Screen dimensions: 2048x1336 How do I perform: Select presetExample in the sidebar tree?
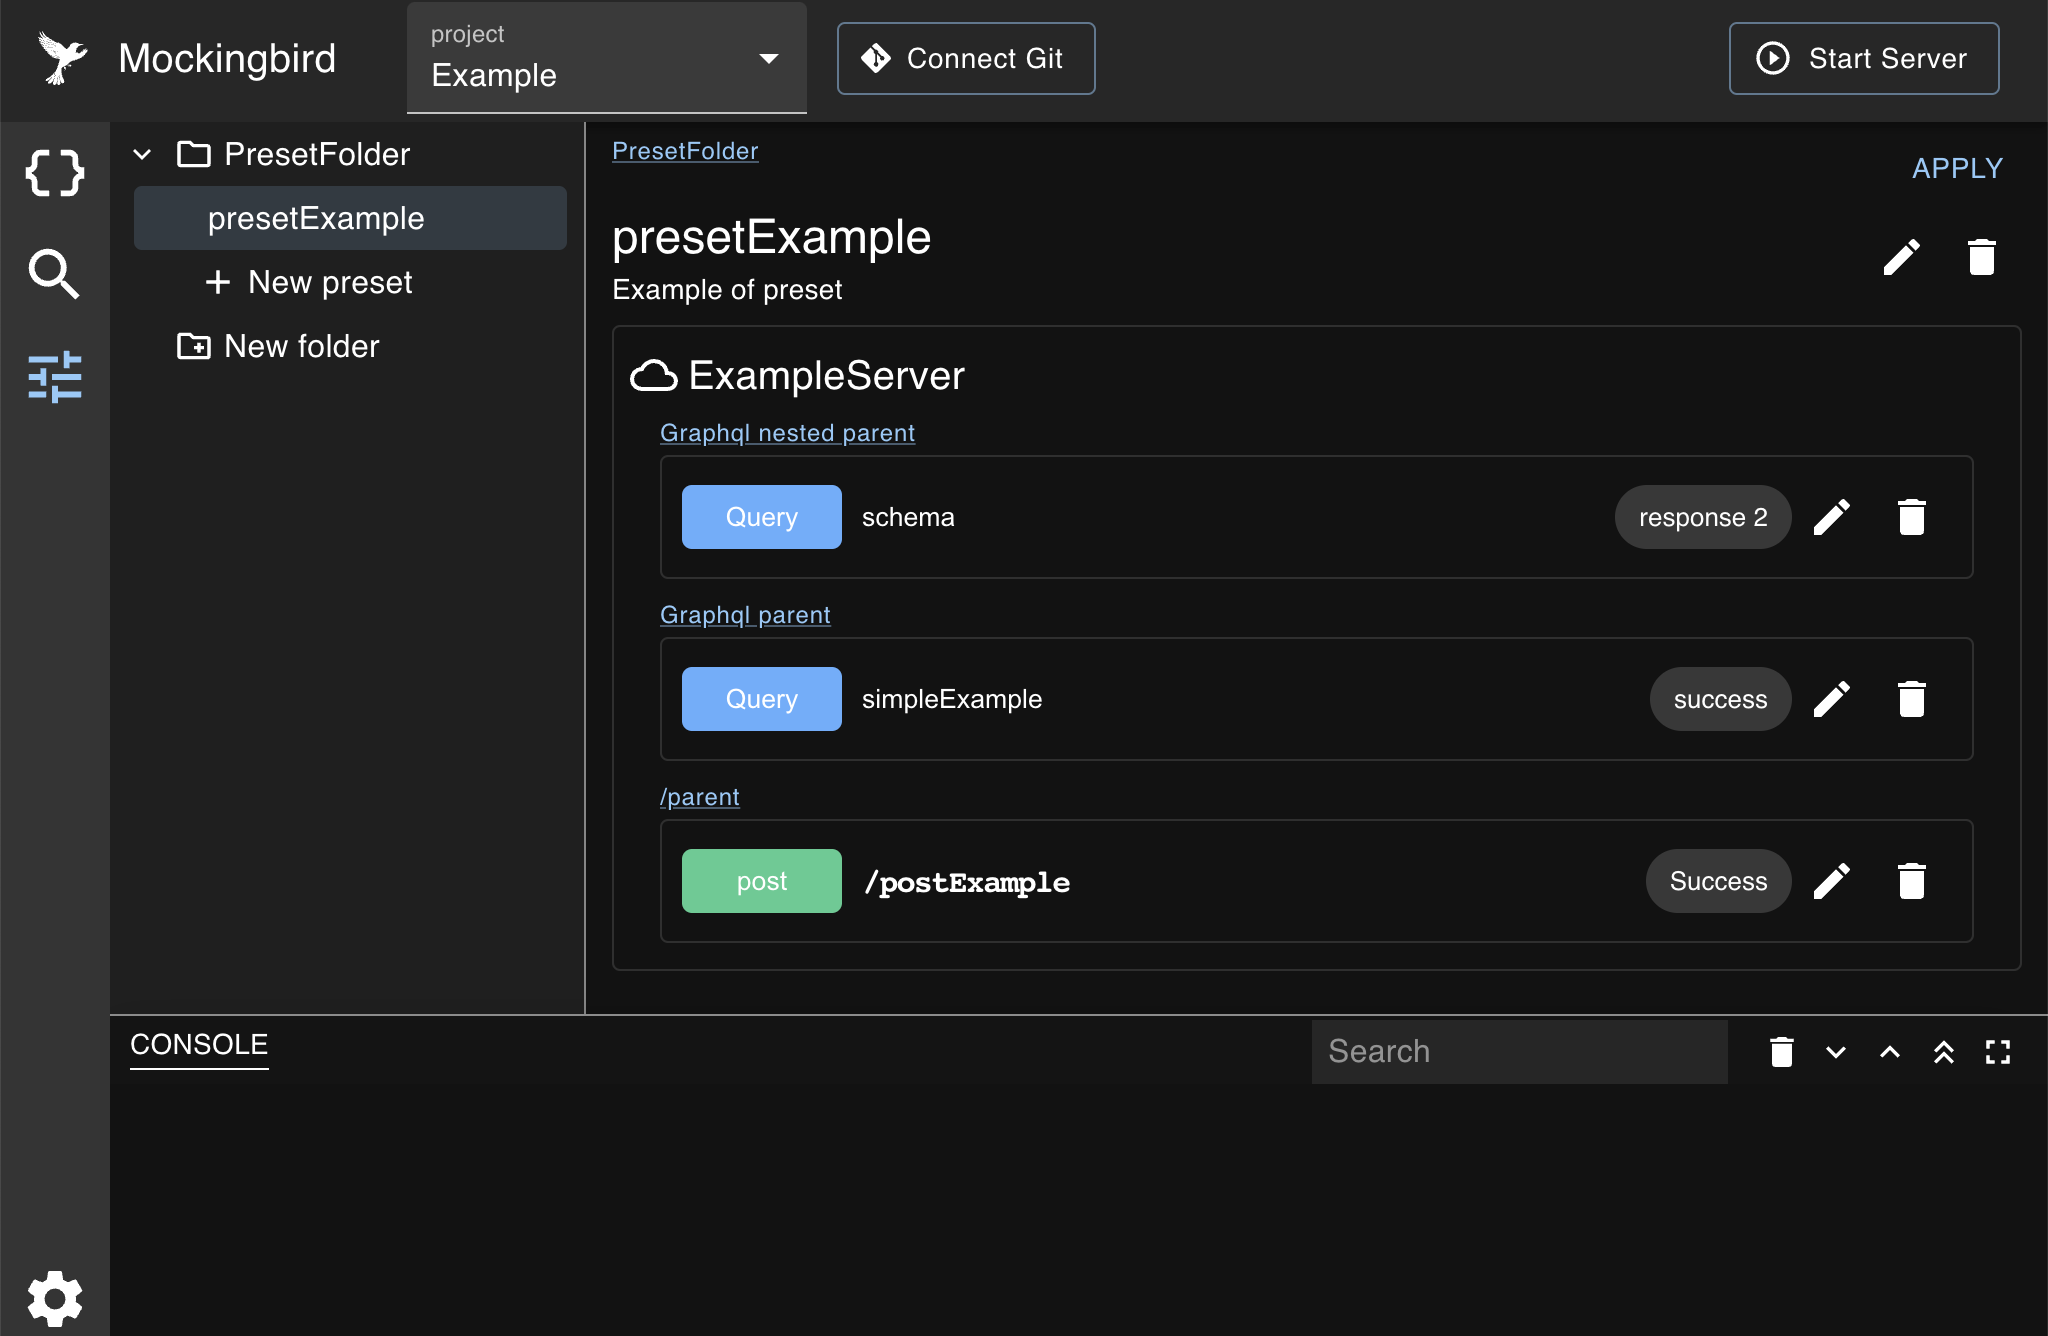click(x=315, y=218)
